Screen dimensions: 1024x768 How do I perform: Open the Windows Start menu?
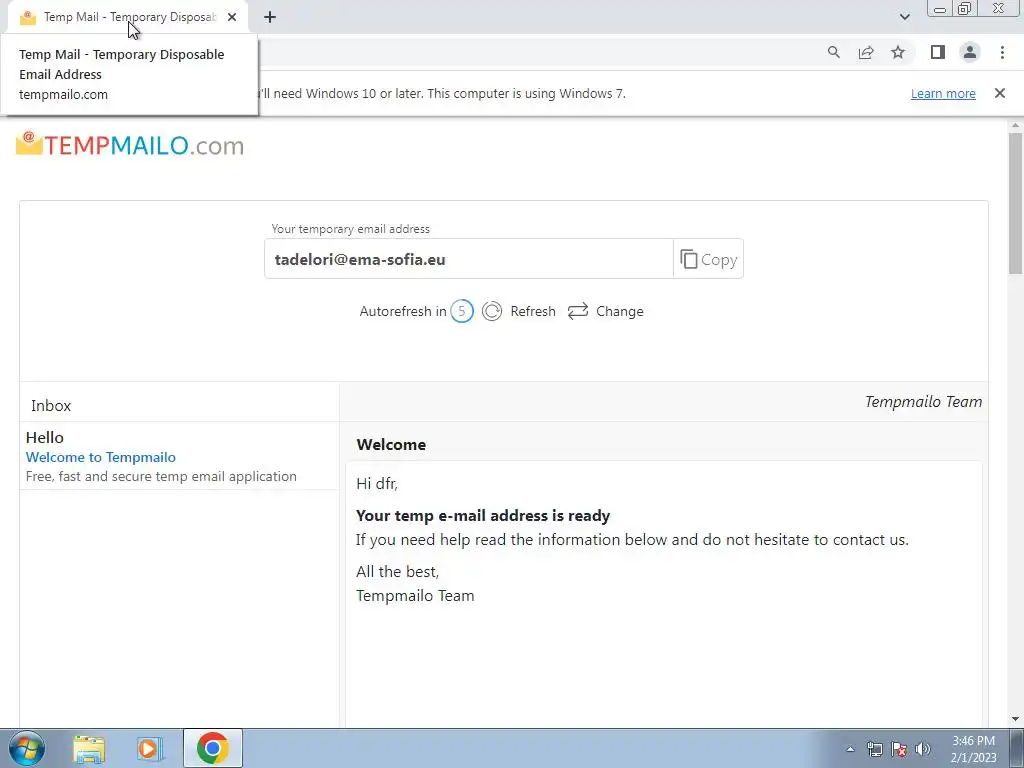(26, 748)
